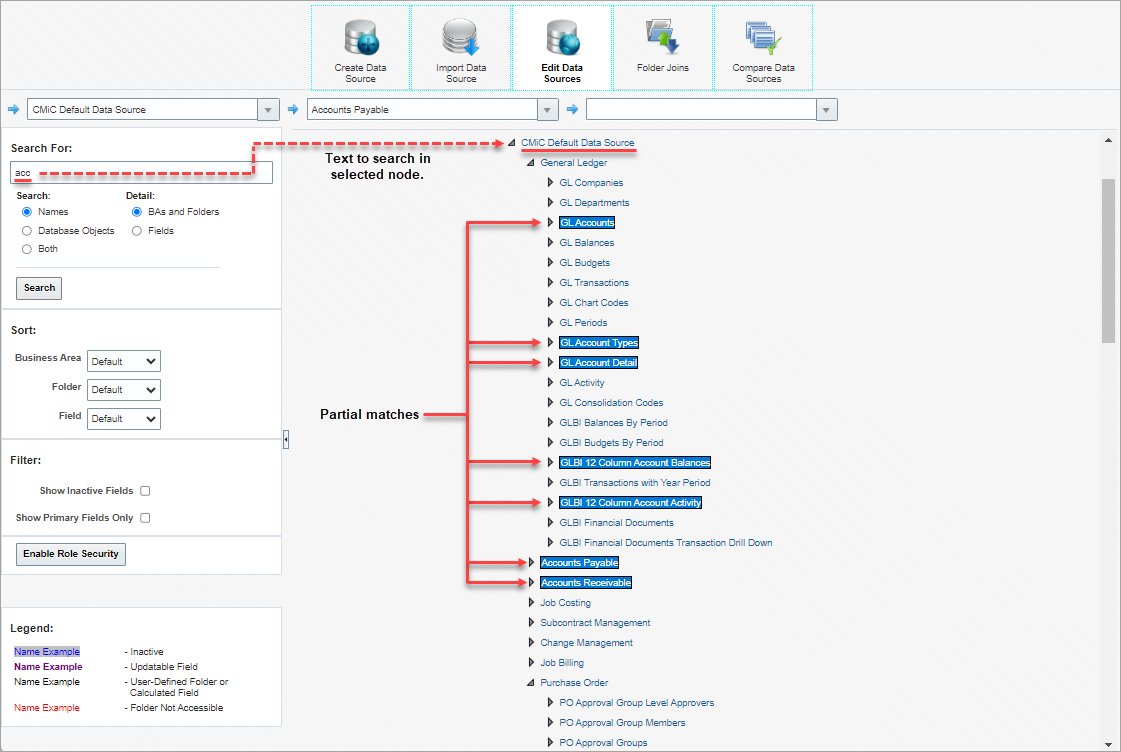Select GLBI Transactions with Year Period item
The height and width of the screenshot is (752, 1121).
point(635,483)
